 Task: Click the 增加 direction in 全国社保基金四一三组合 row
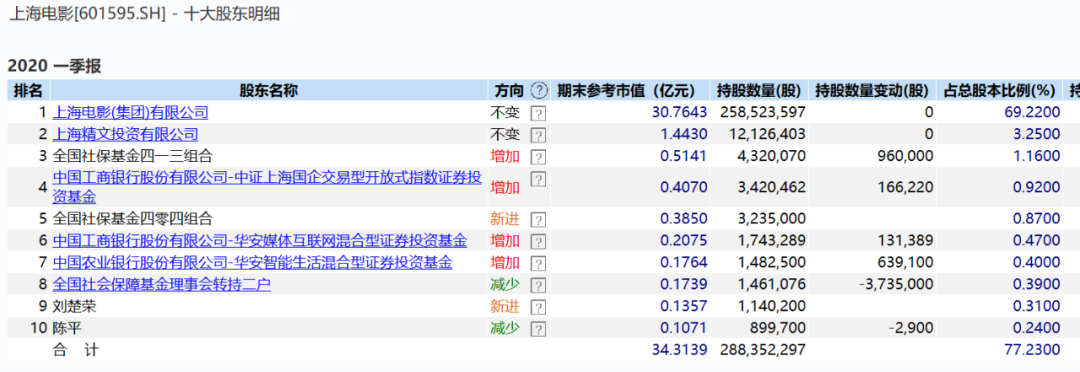(x=505, y=156)
